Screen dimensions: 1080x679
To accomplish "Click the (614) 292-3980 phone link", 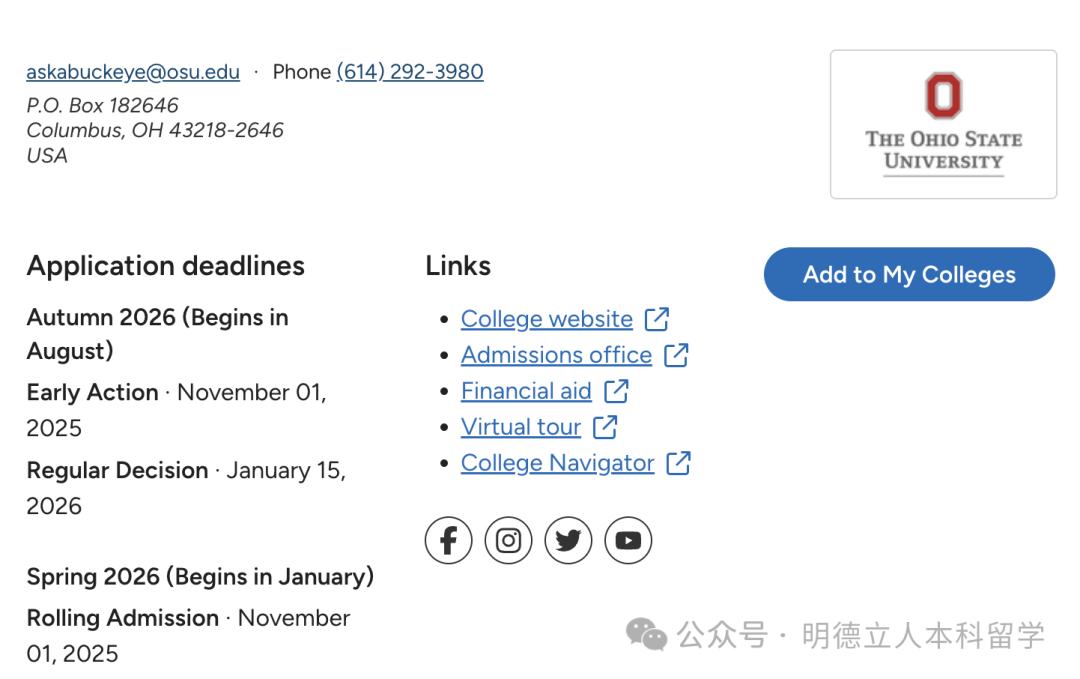I will tap(410, 72).
